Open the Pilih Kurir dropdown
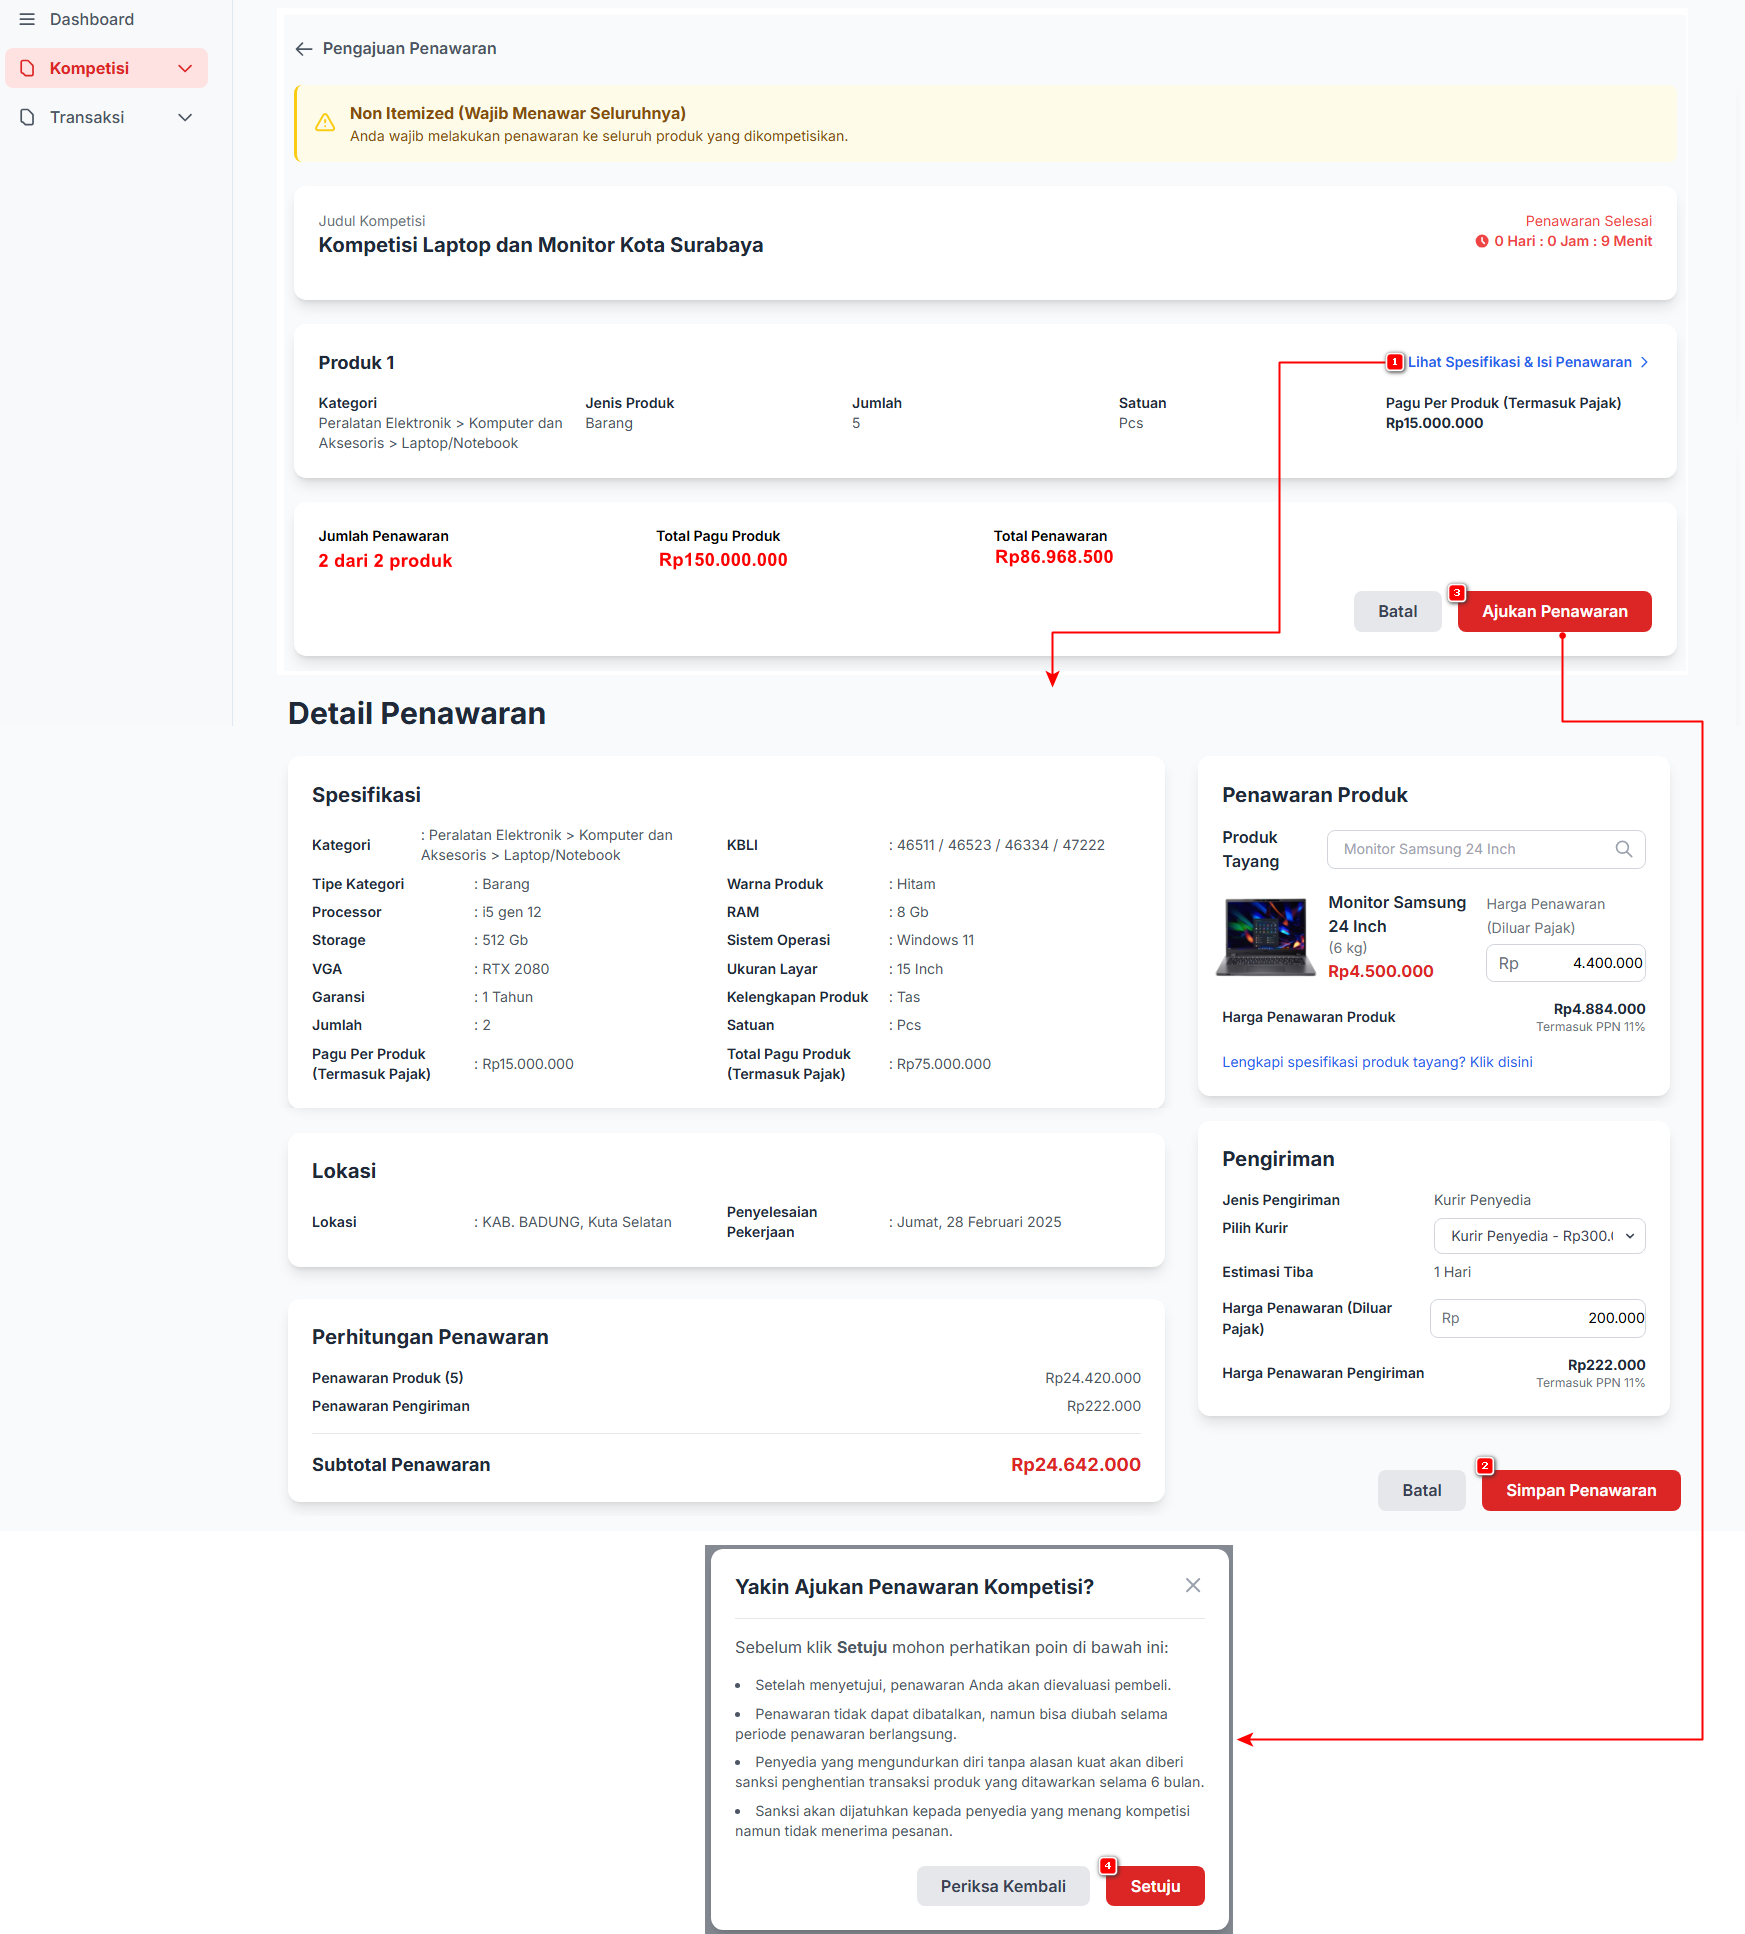The height and width of the screenshot is (1934, 1745). tap(1539, 1236)
